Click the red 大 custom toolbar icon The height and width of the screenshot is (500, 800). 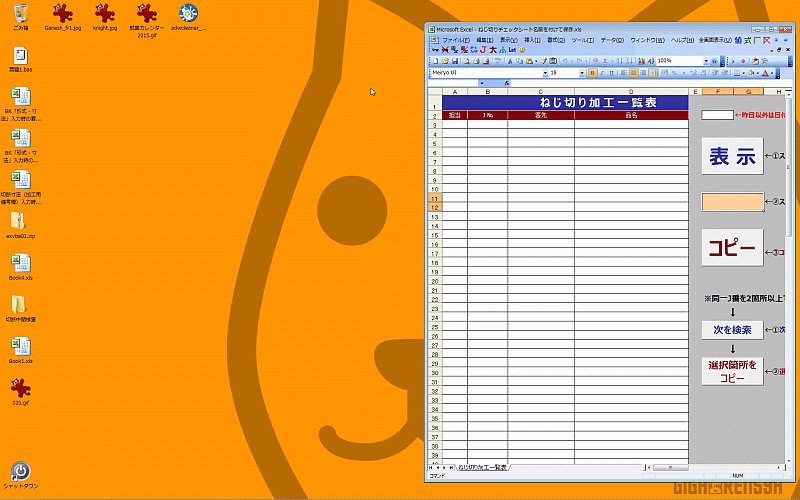tap(493, 50)
